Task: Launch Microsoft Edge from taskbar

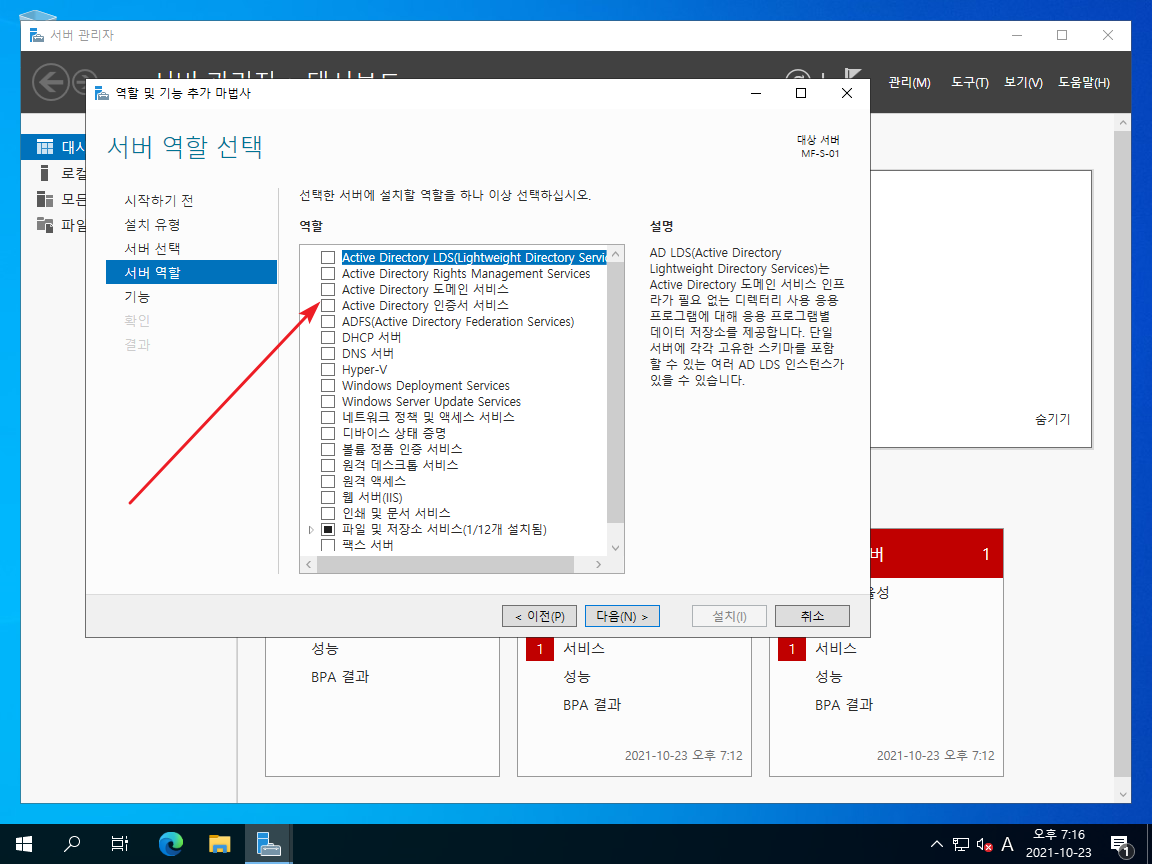Action: (170, 843)
